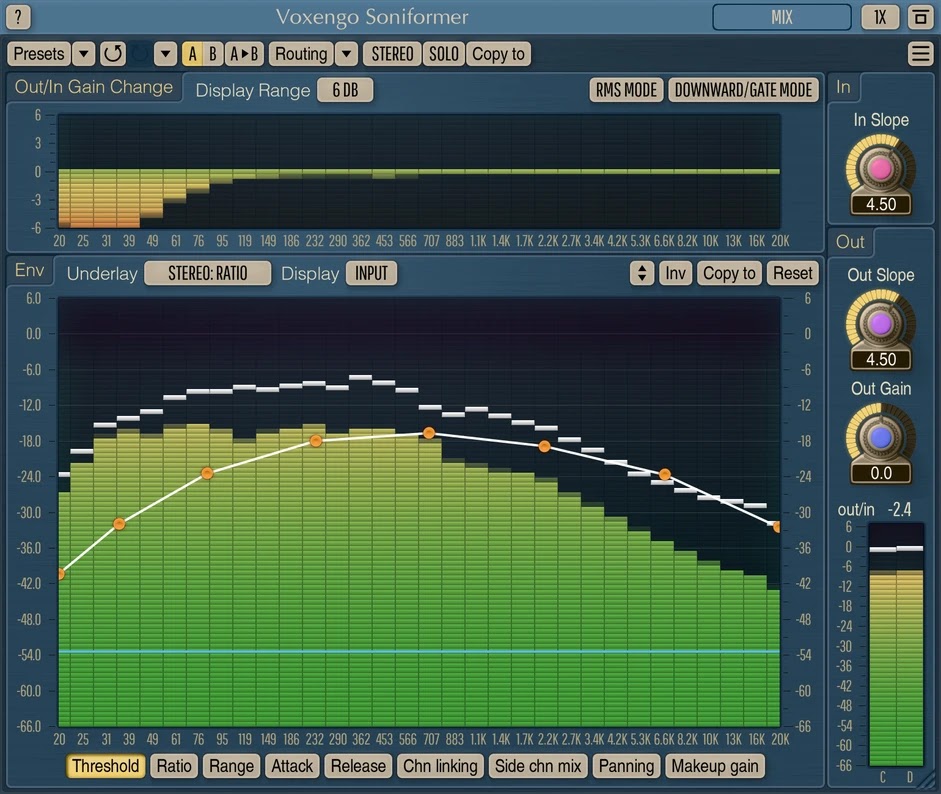Click the MIX plugin instance name field
The image size is (941, 794).
click(x=781, y=17)
